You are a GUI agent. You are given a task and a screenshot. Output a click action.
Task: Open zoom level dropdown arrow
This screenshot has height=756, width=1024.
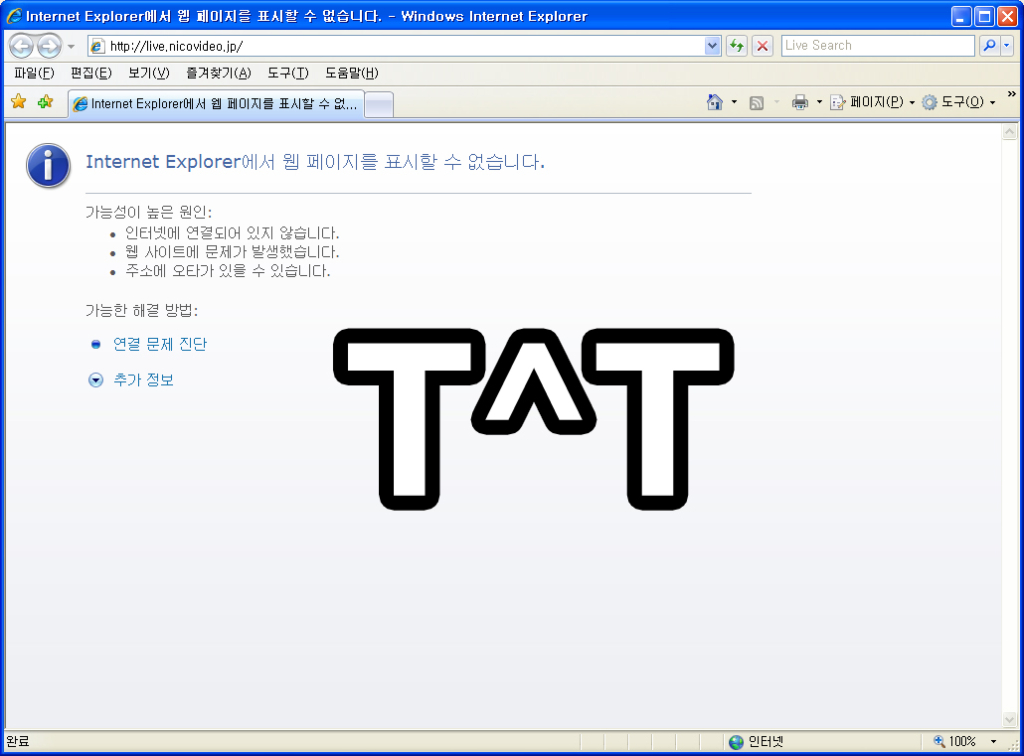pos(993,742)
